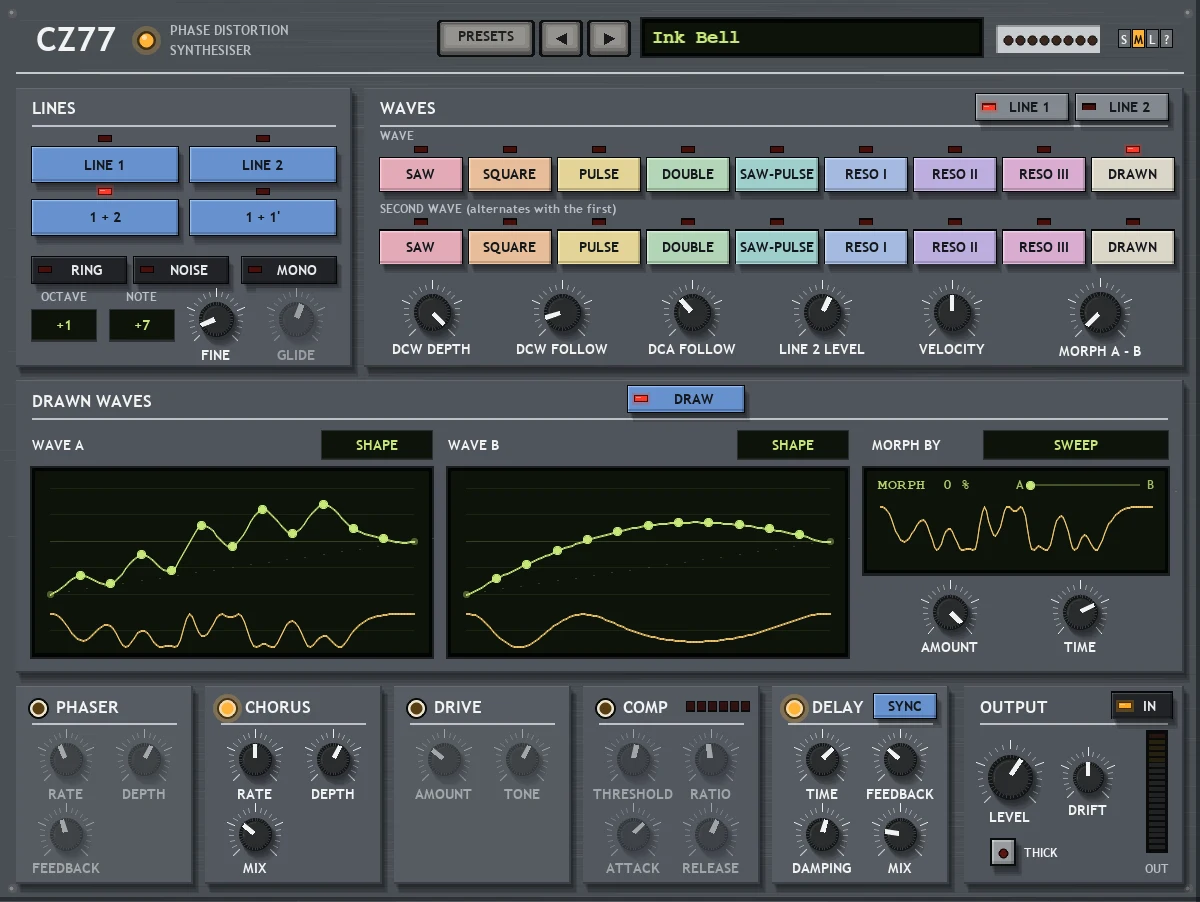Screen dimensions: 1200x902
Task: Click the MORPH waveform preview display
Action: [1016, 521]
